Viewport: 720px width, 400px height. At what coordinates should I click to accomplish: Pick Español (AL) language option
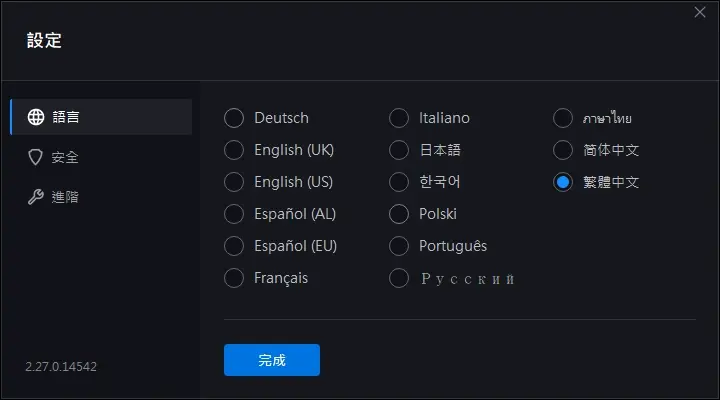click(234, 214)
